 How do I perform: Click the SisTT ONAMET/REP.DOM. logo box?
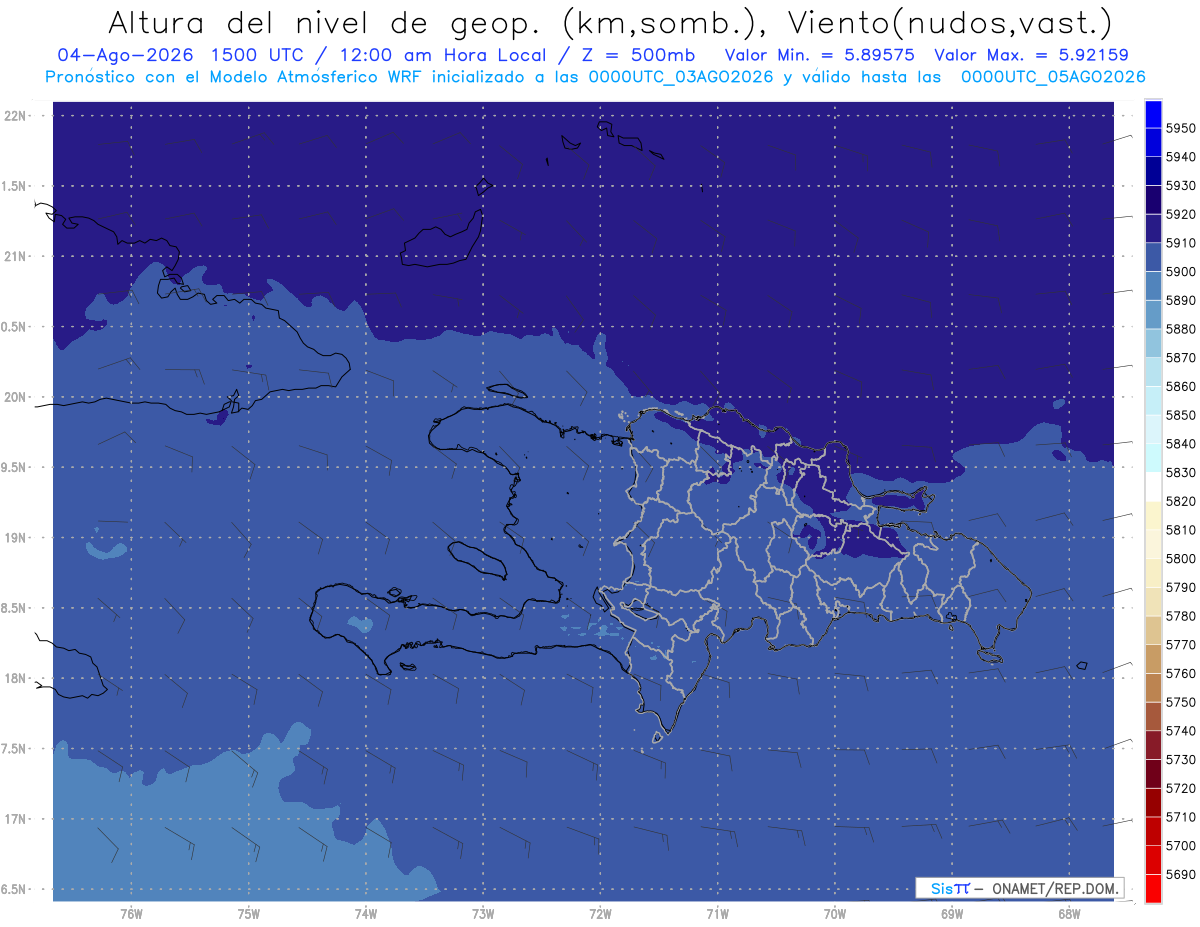[1020, 888]
